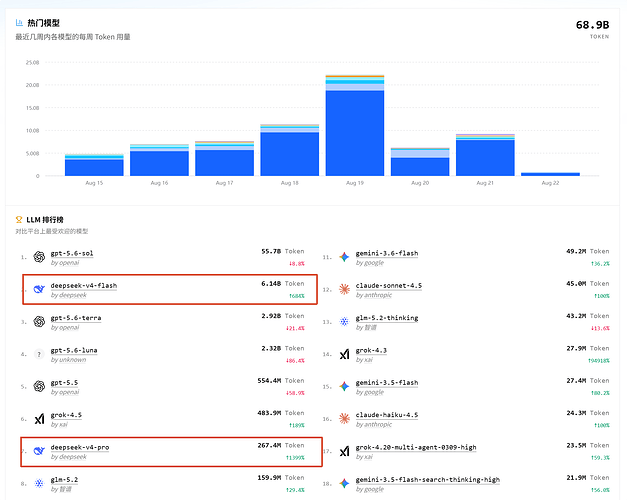The width and height of the screenshot is (627, 500).
Task: Click the 'by unknown' label under gpt-5.6-luna
Action: point(68,360)
